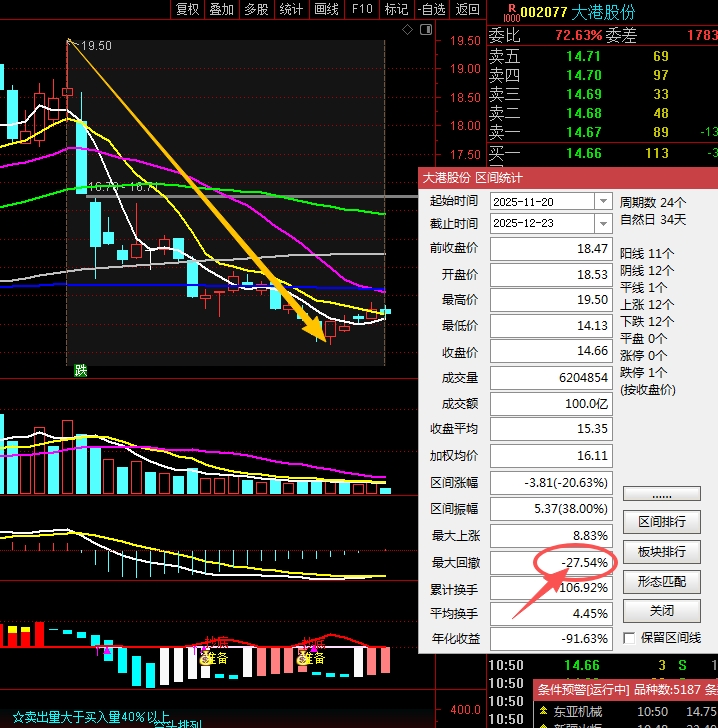This screenshot has height=728, width=718.
Task: Click the 加权均价 value 16.11
Action: pyautogui.click(x=551, y=456)
